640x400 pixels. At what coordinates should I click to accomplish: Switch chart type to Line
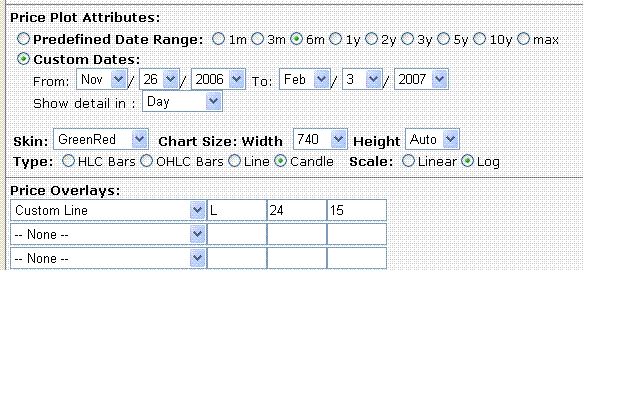click(234, 161)
